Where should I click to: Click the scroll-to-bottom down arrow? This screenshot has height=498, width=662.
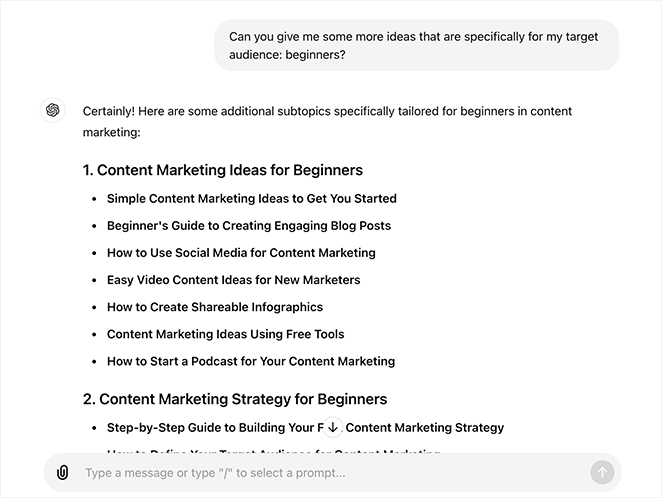pos(333,427)
